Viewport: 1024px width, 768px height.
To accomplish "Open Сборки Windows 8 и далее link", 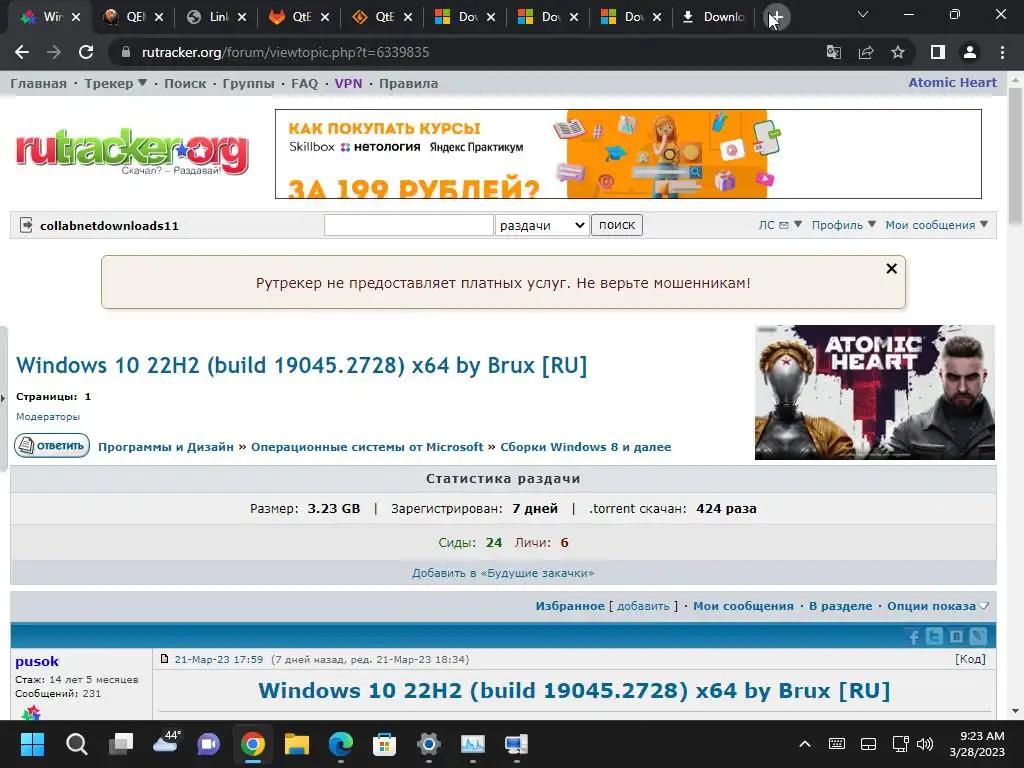I will coord(586,447).
